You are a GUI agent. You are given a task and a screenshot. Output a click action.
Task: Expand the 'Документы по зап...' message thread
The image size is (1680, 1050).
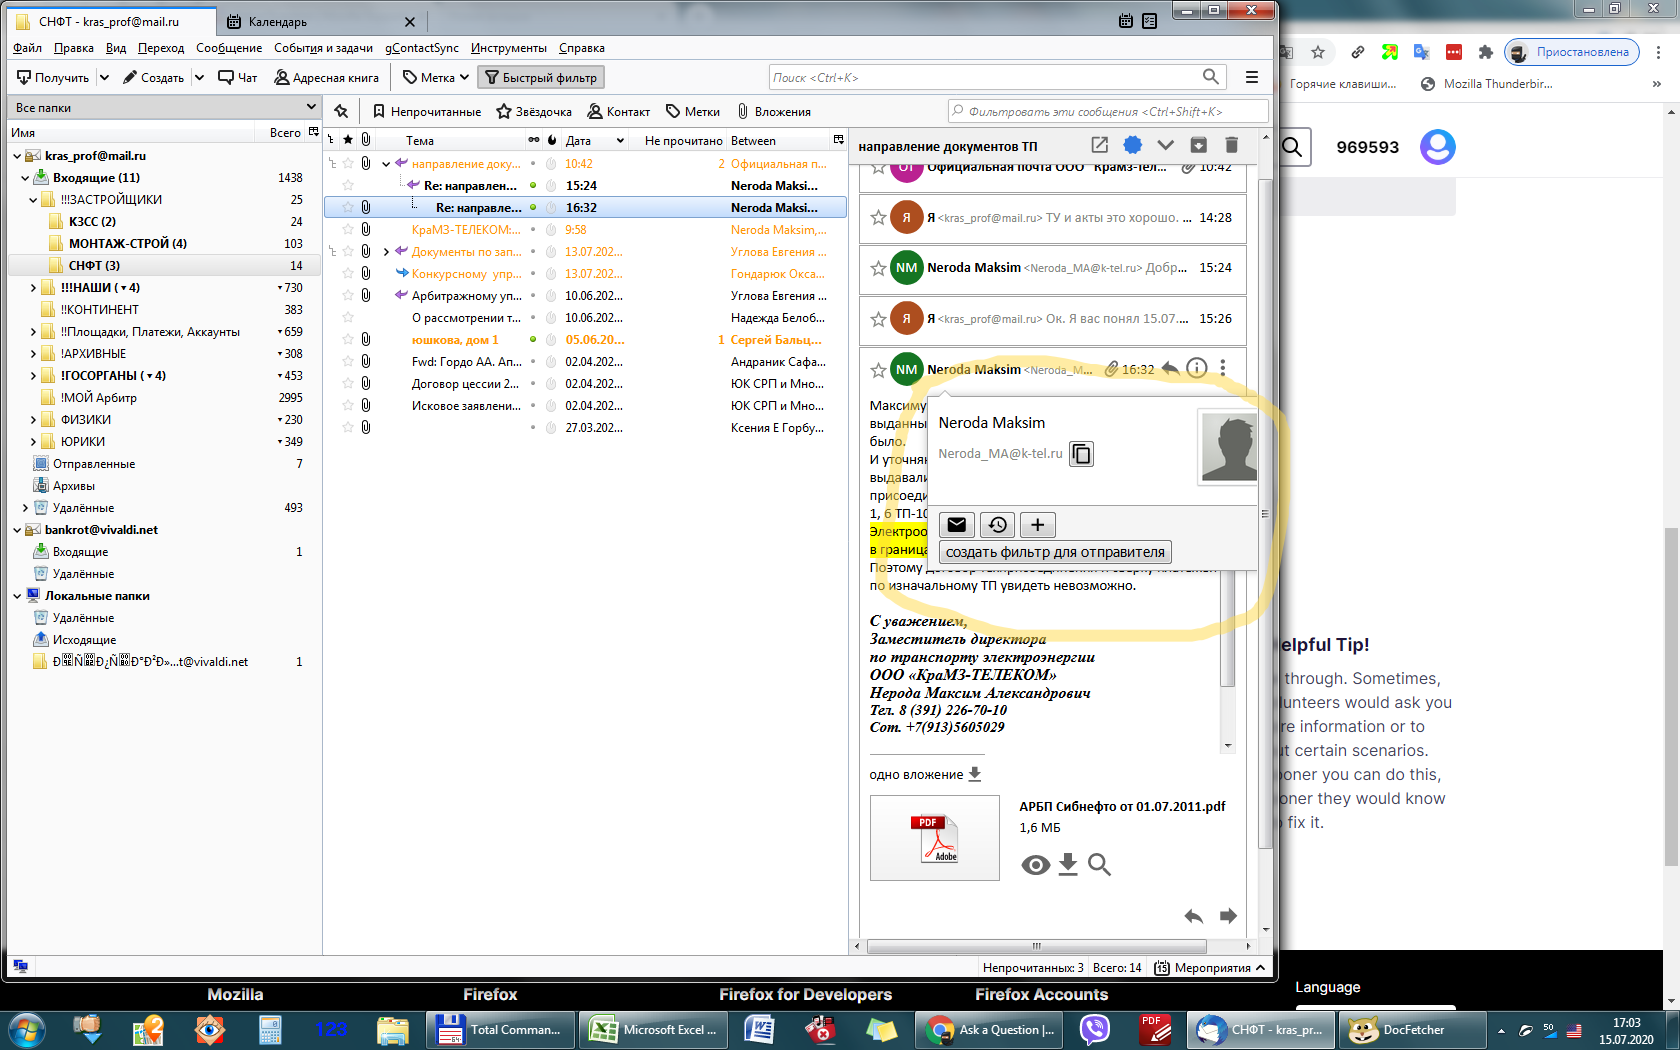pos(386,252)
